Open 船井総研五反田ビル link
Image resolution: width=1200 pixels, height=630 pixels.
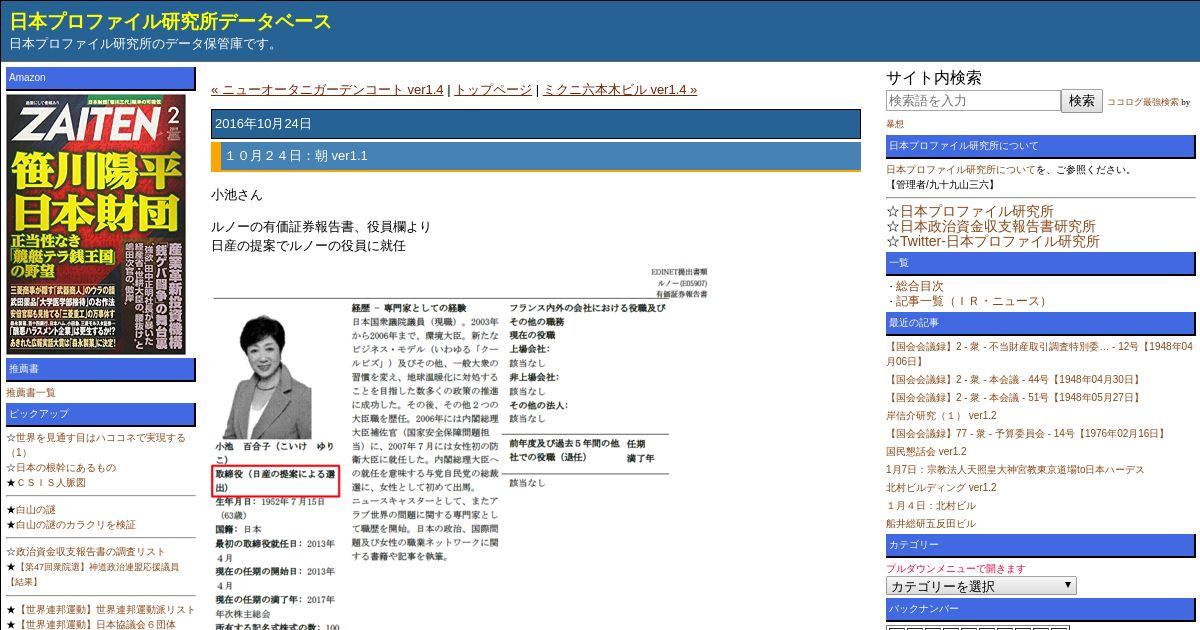931,523
